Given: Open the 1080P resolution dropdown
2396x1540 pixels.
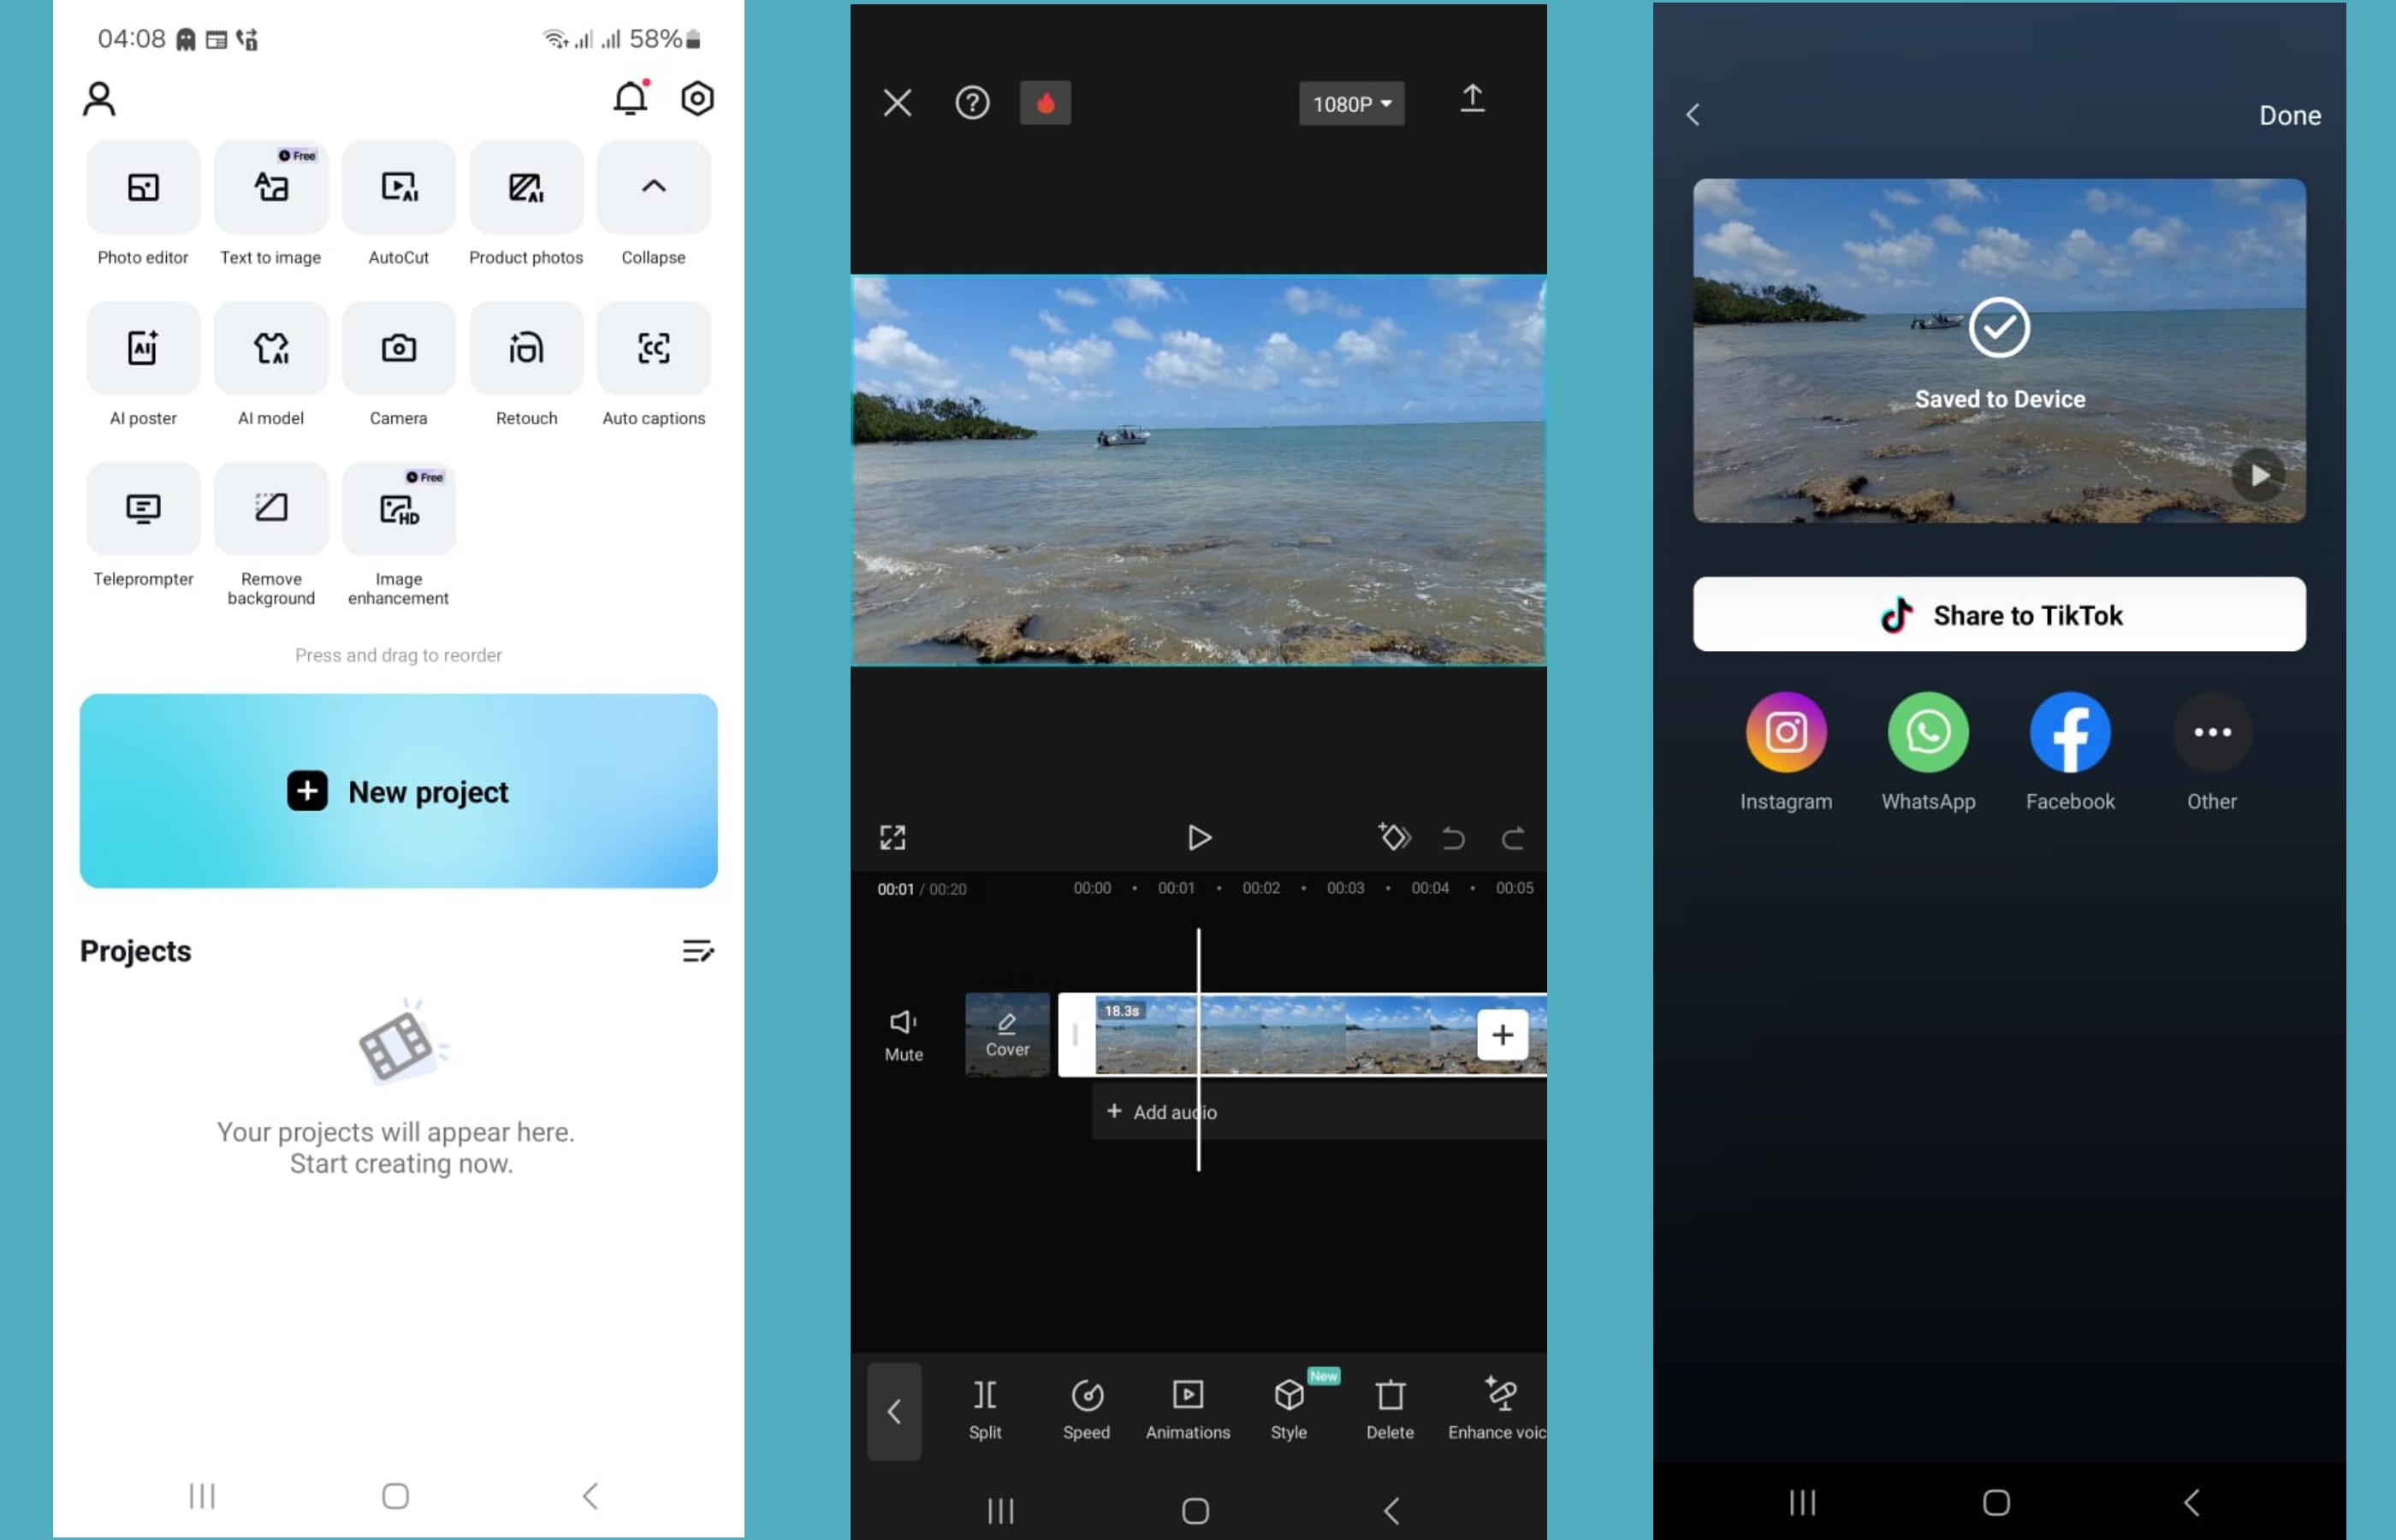Looking at the screenshot, I should click(1350, 103).
